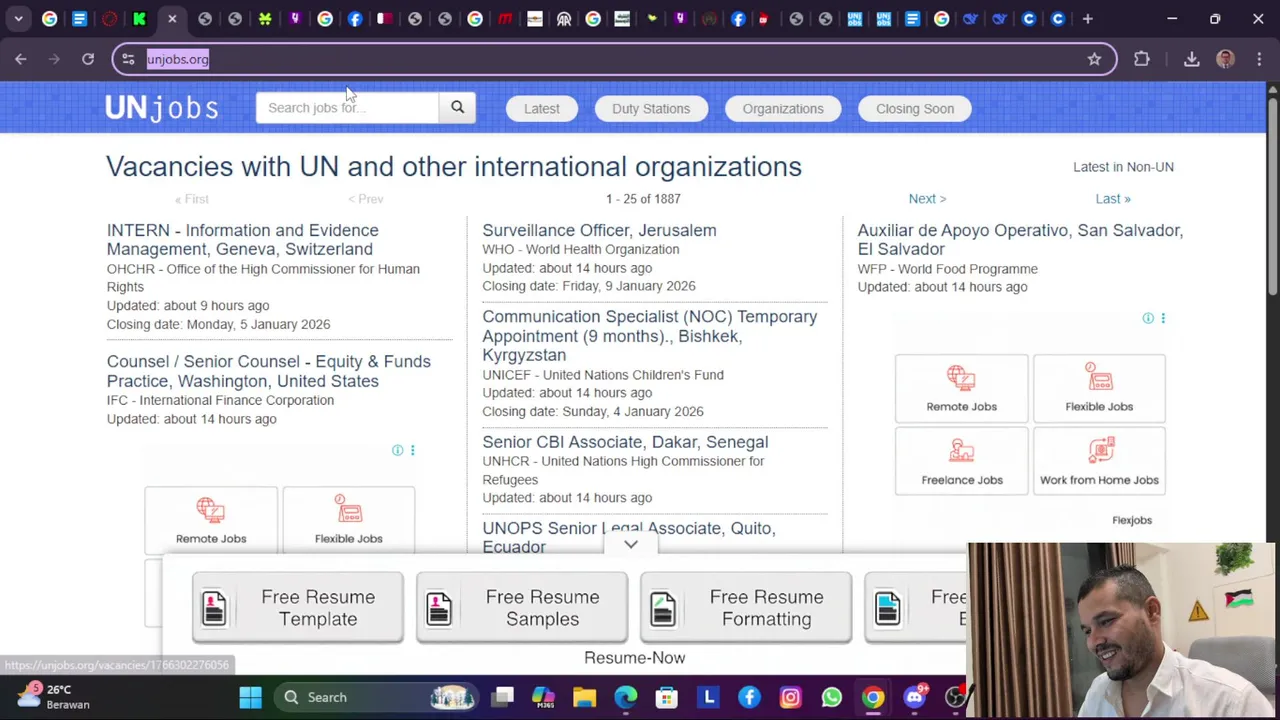The width and height of the screenshot is (1280, 720).
Task: Open UNOPS Senior Legal Associate, Quito listing
Action: click(629, 537)
